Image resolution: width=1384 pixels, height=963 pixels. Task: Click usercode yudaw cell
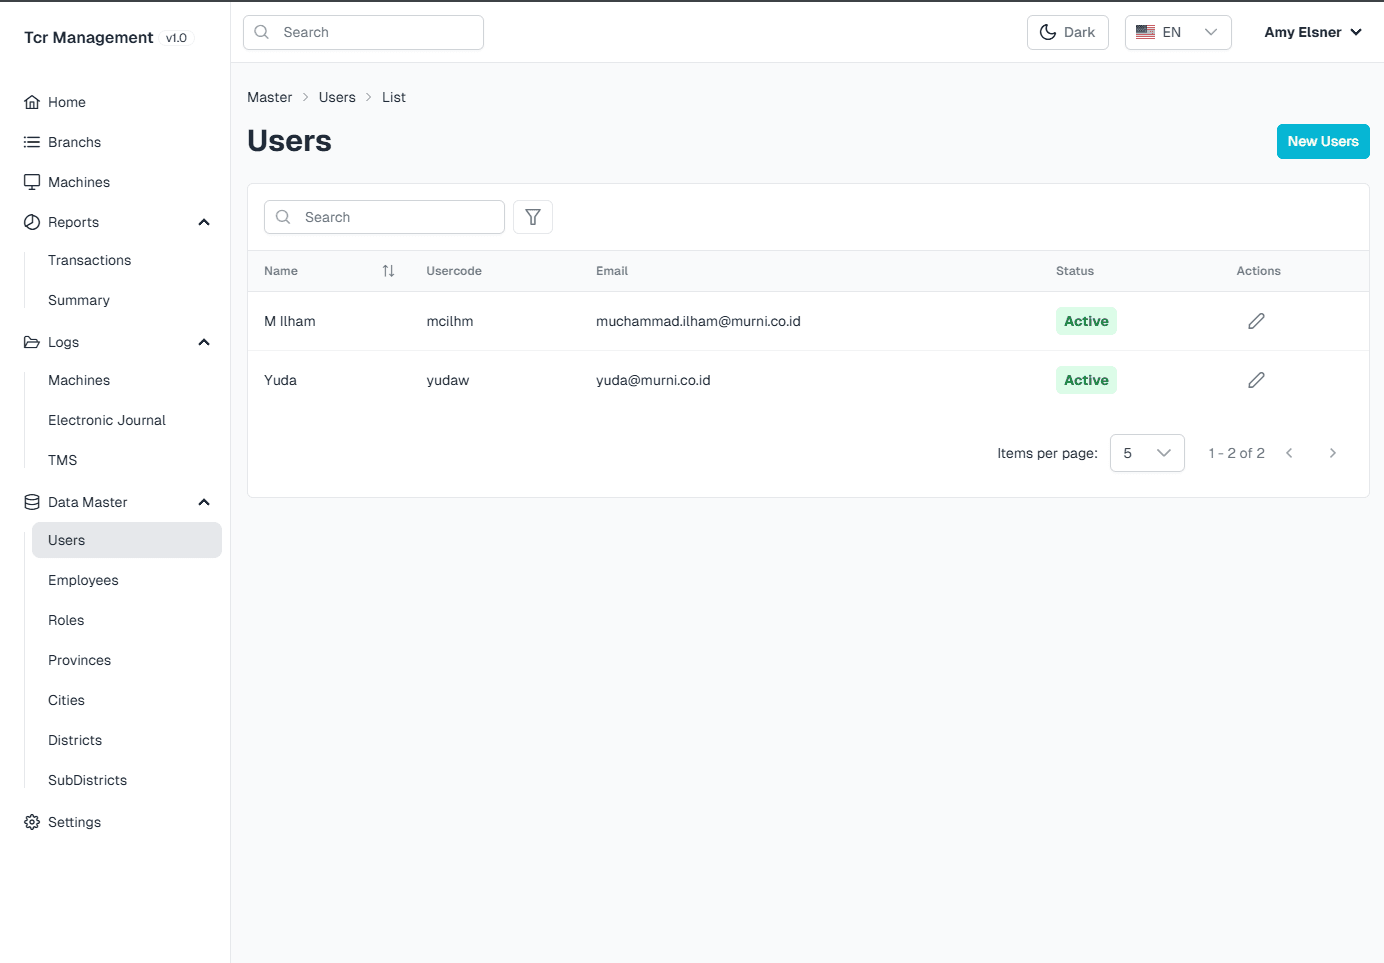[x=448, y=380]
